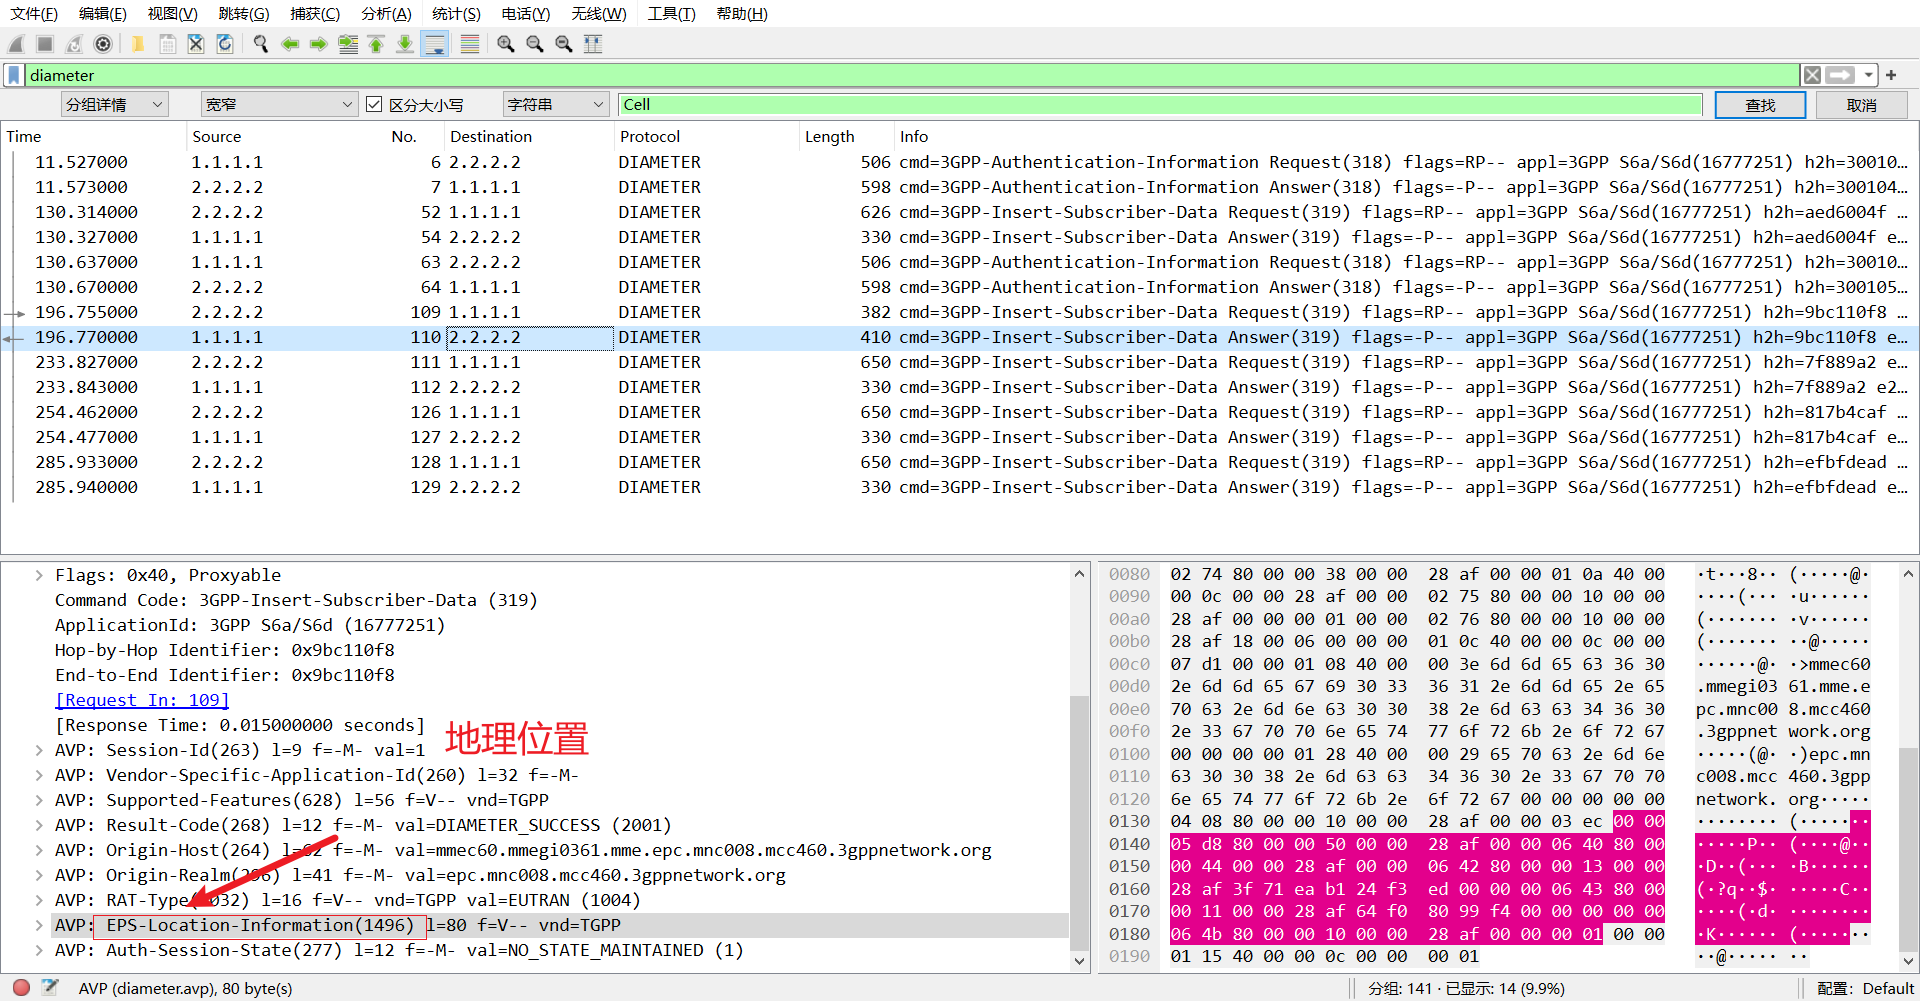Viewport: 1920px width, 1001px height.
Task: Select AVP RAT-Type EUTRAN row
Action: pyautogui.click(x=535, y=900)
